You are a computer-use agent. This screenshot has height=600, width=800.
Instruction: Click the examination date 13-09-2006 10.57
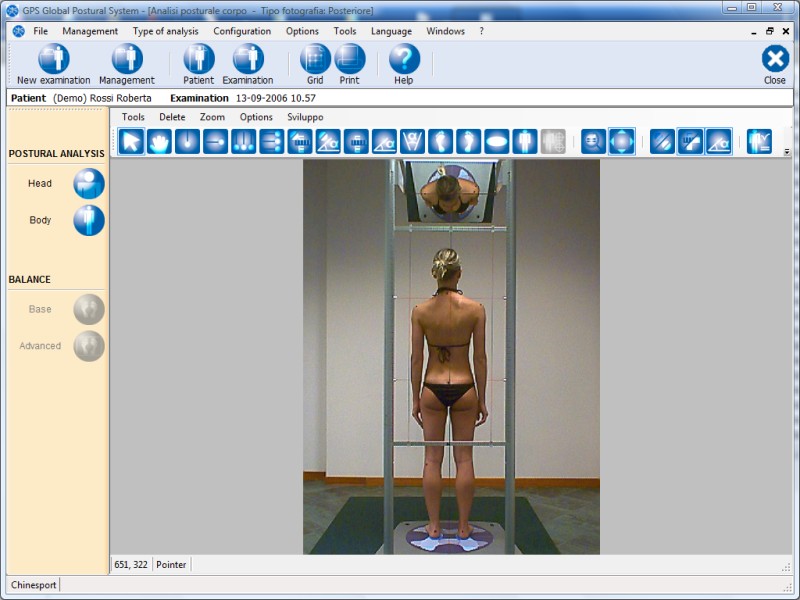pos(276,98)
